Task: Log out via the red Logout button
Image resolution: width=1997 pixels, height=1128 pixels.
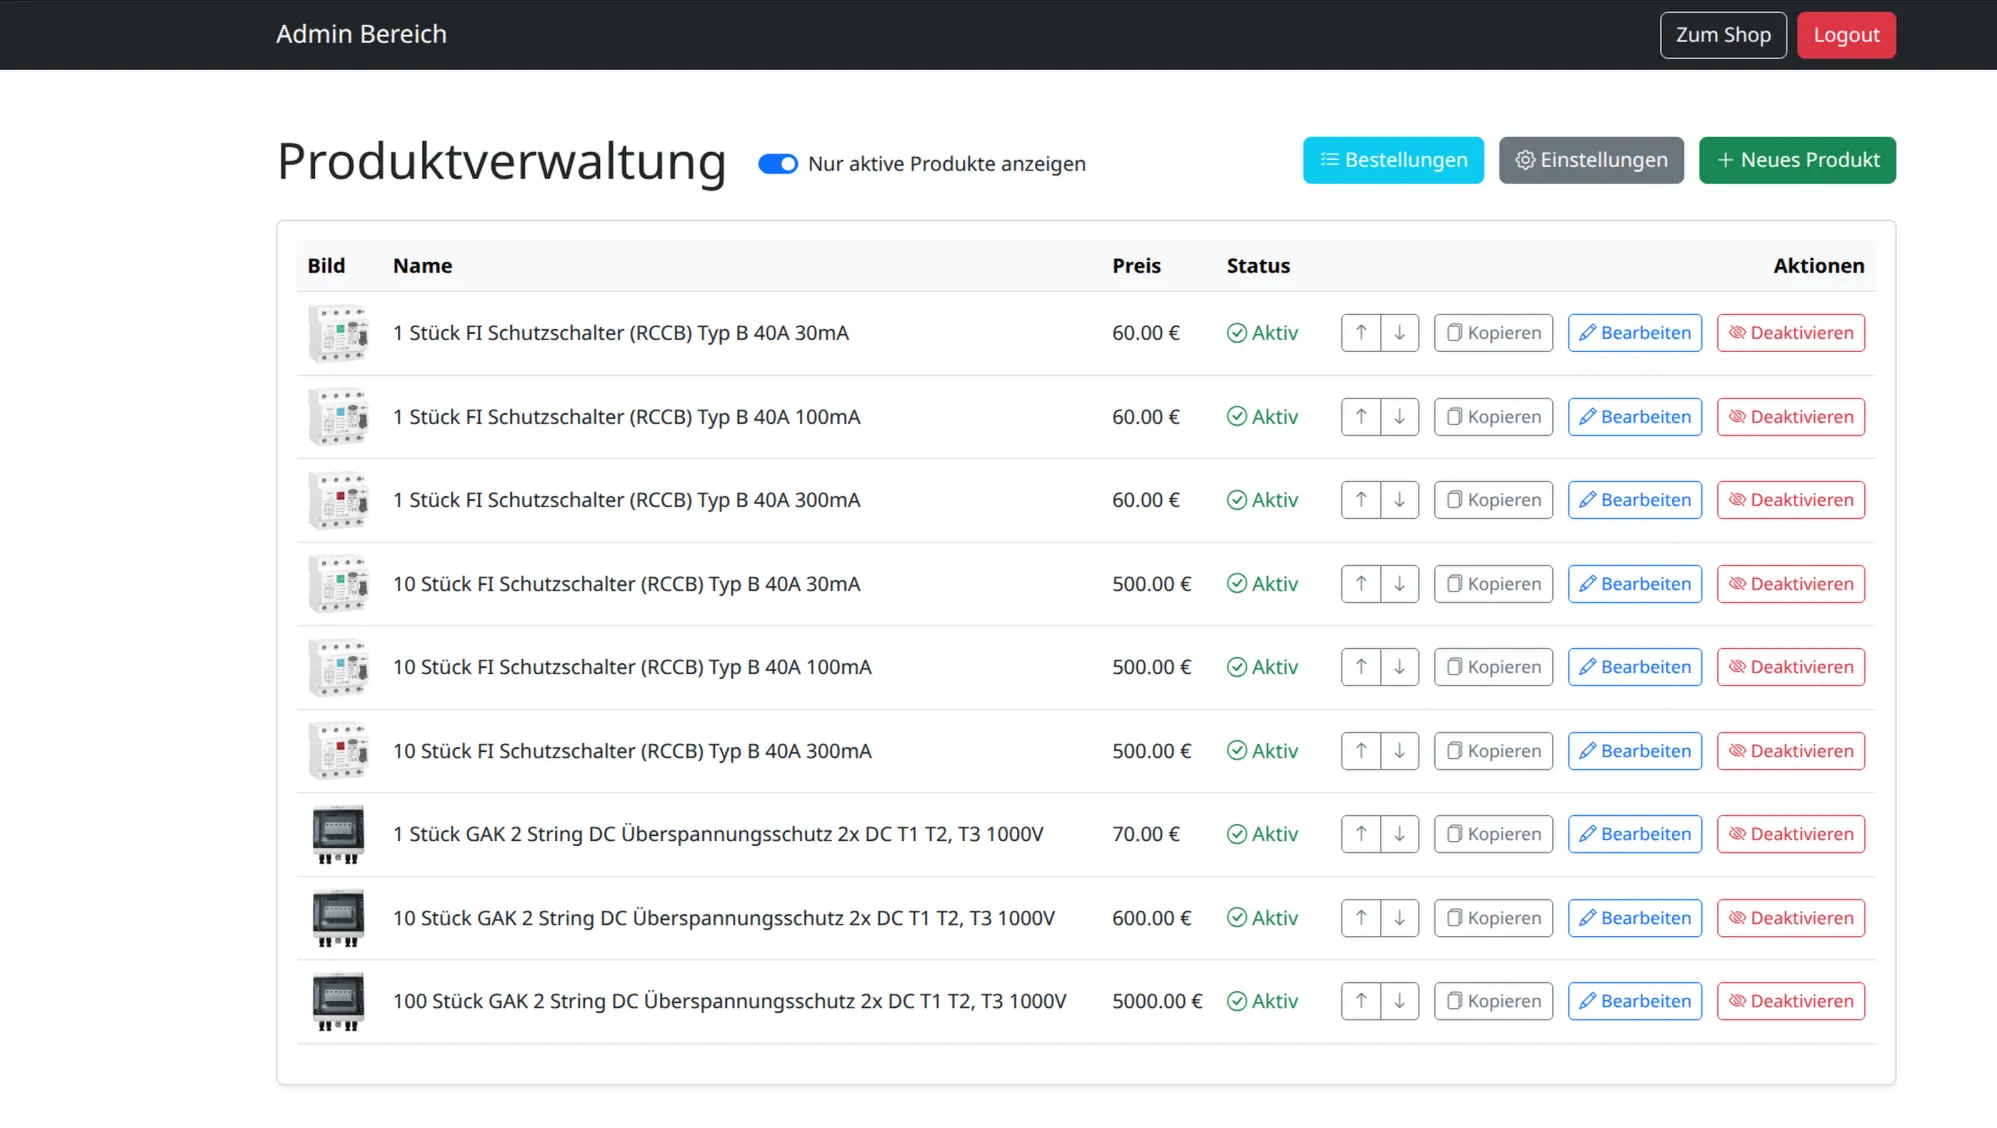Action: tap(1845, 34)
